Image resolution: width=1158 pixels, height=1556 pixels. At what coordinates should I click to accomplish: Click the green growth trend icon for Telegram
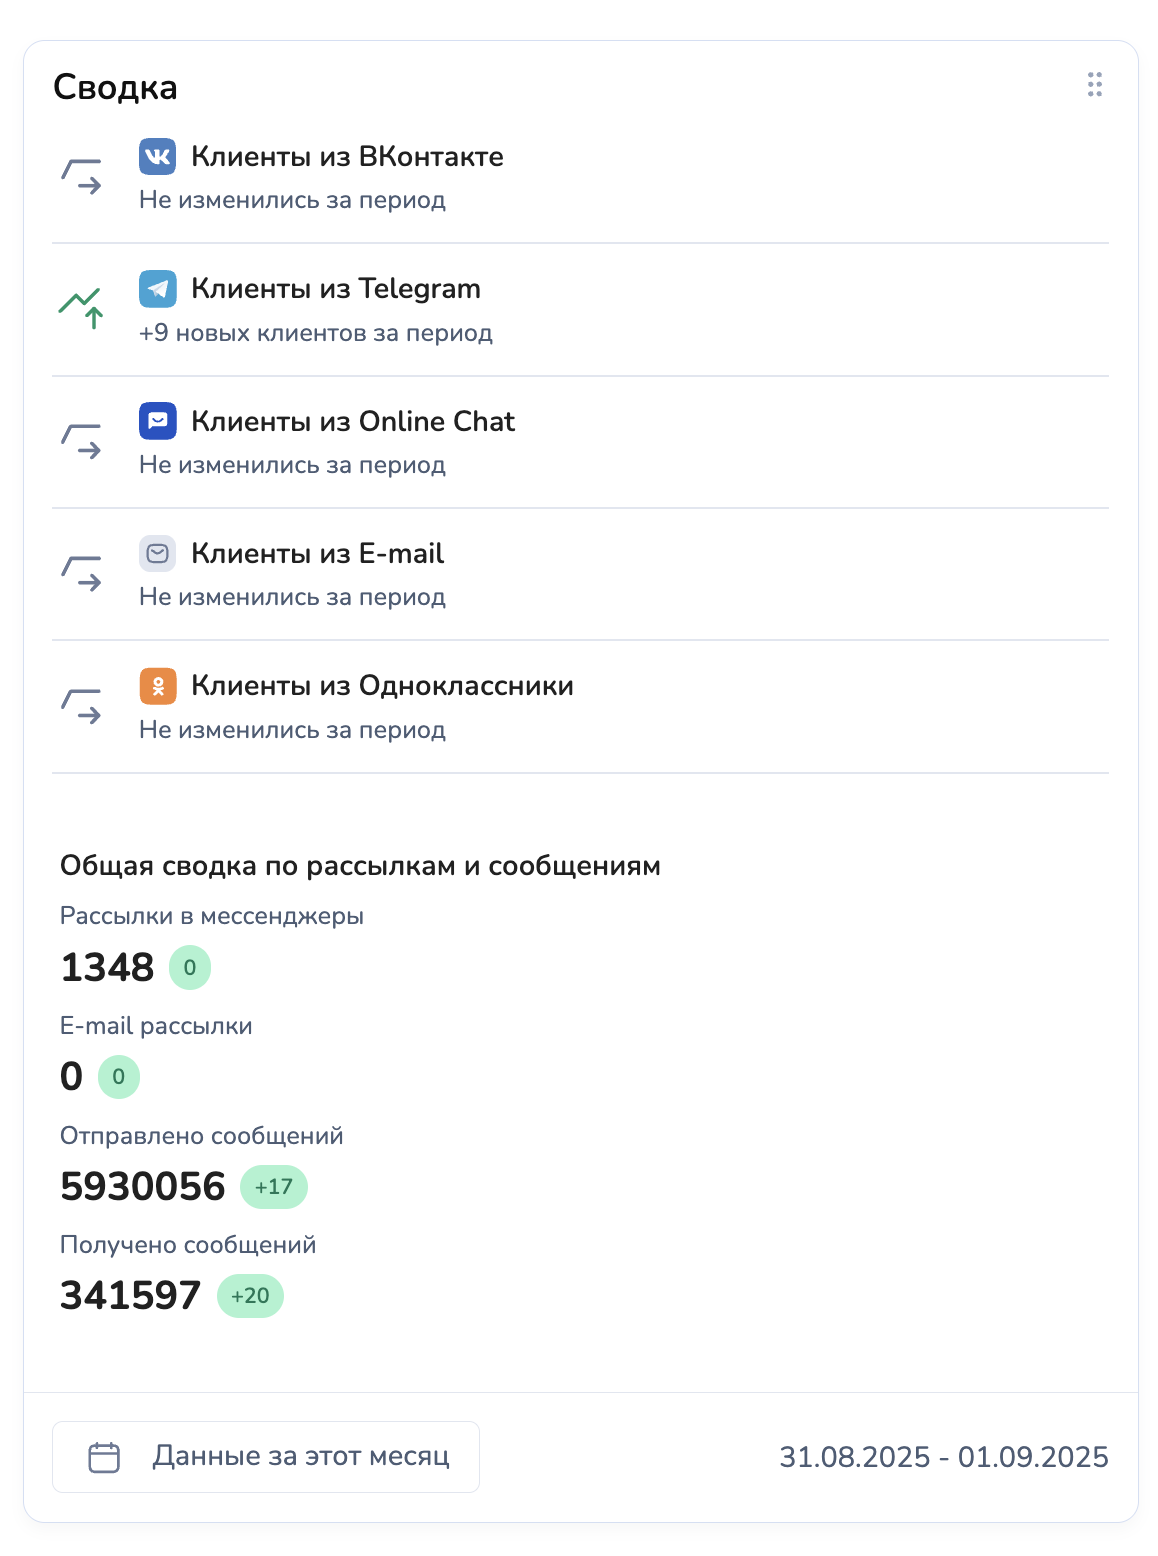click(81, 308)
